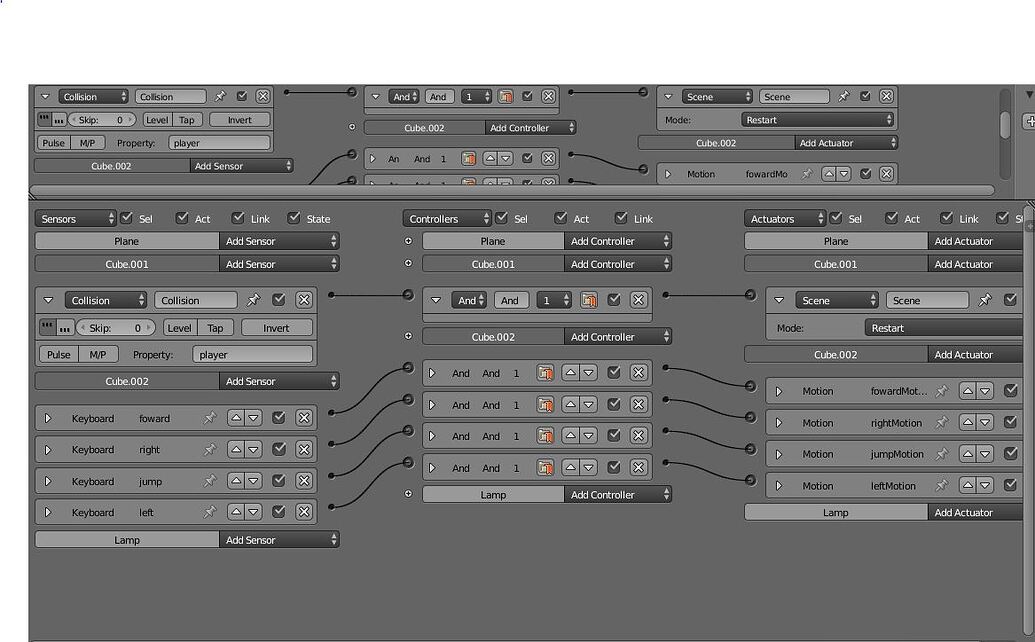1035x642 pixels.
Task: Click the Cube.001 object button under Sensors
Action: [127, 264]
